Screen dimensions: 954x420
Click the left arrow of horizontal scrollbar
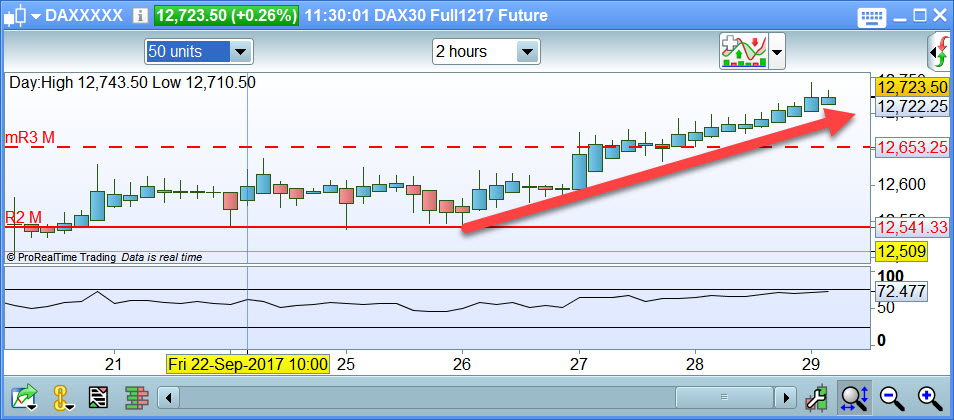click(x=169, y=397)
